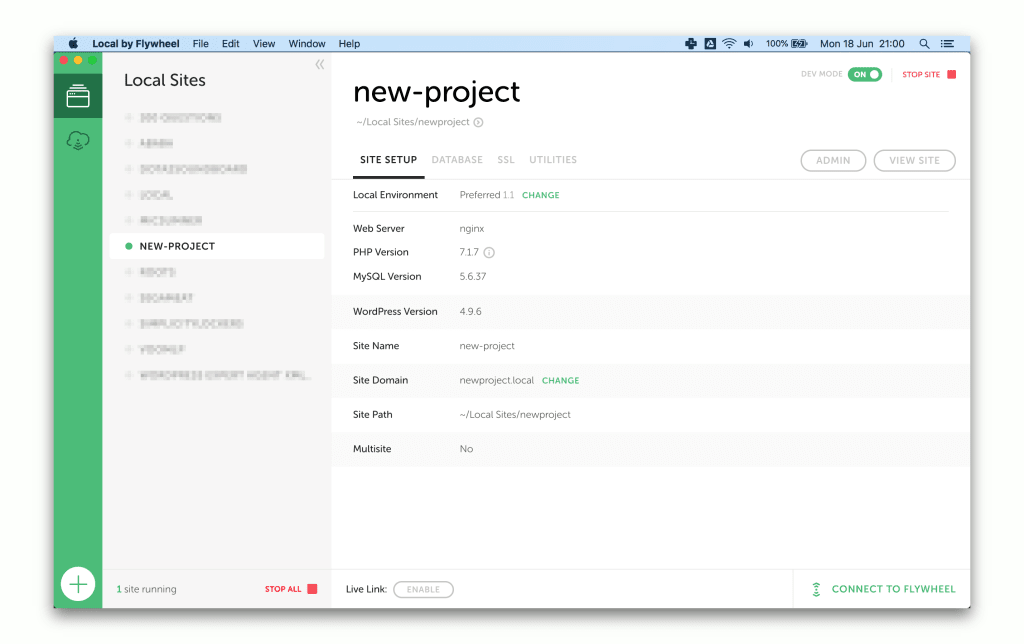The image size is (1024, 644).
Task: Change the Local Environment setting
Action: click(x=541, y=195)
